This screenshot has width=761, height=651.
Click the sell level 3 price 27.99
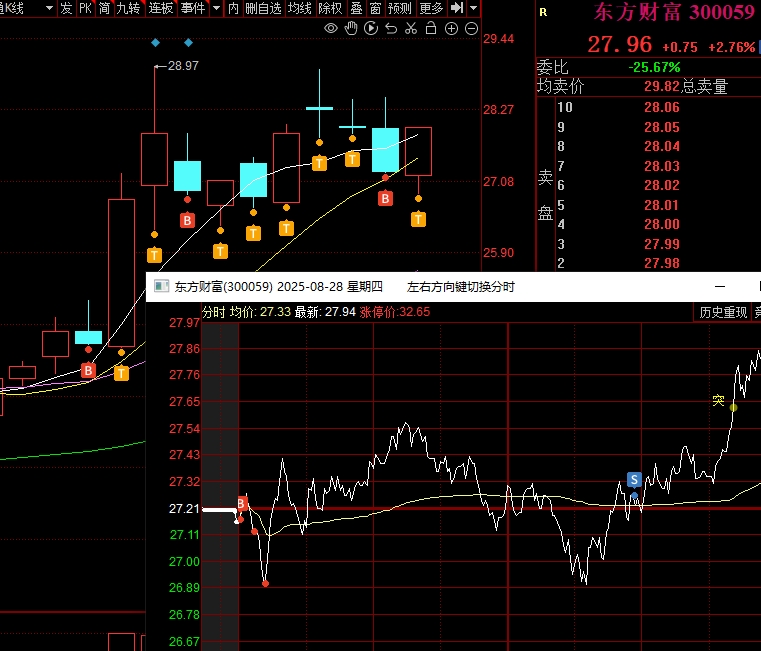click(x=662, y=244)
